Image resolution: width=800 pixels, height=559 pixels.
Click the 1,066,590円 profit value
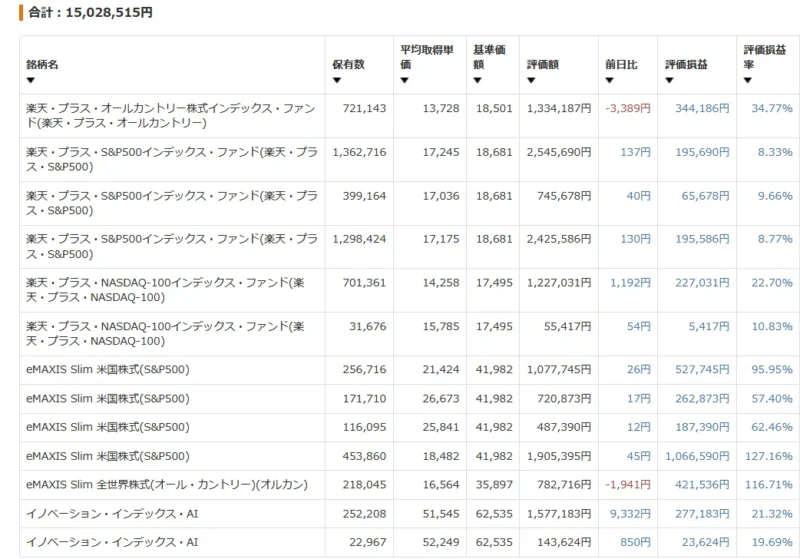point(697,456)
